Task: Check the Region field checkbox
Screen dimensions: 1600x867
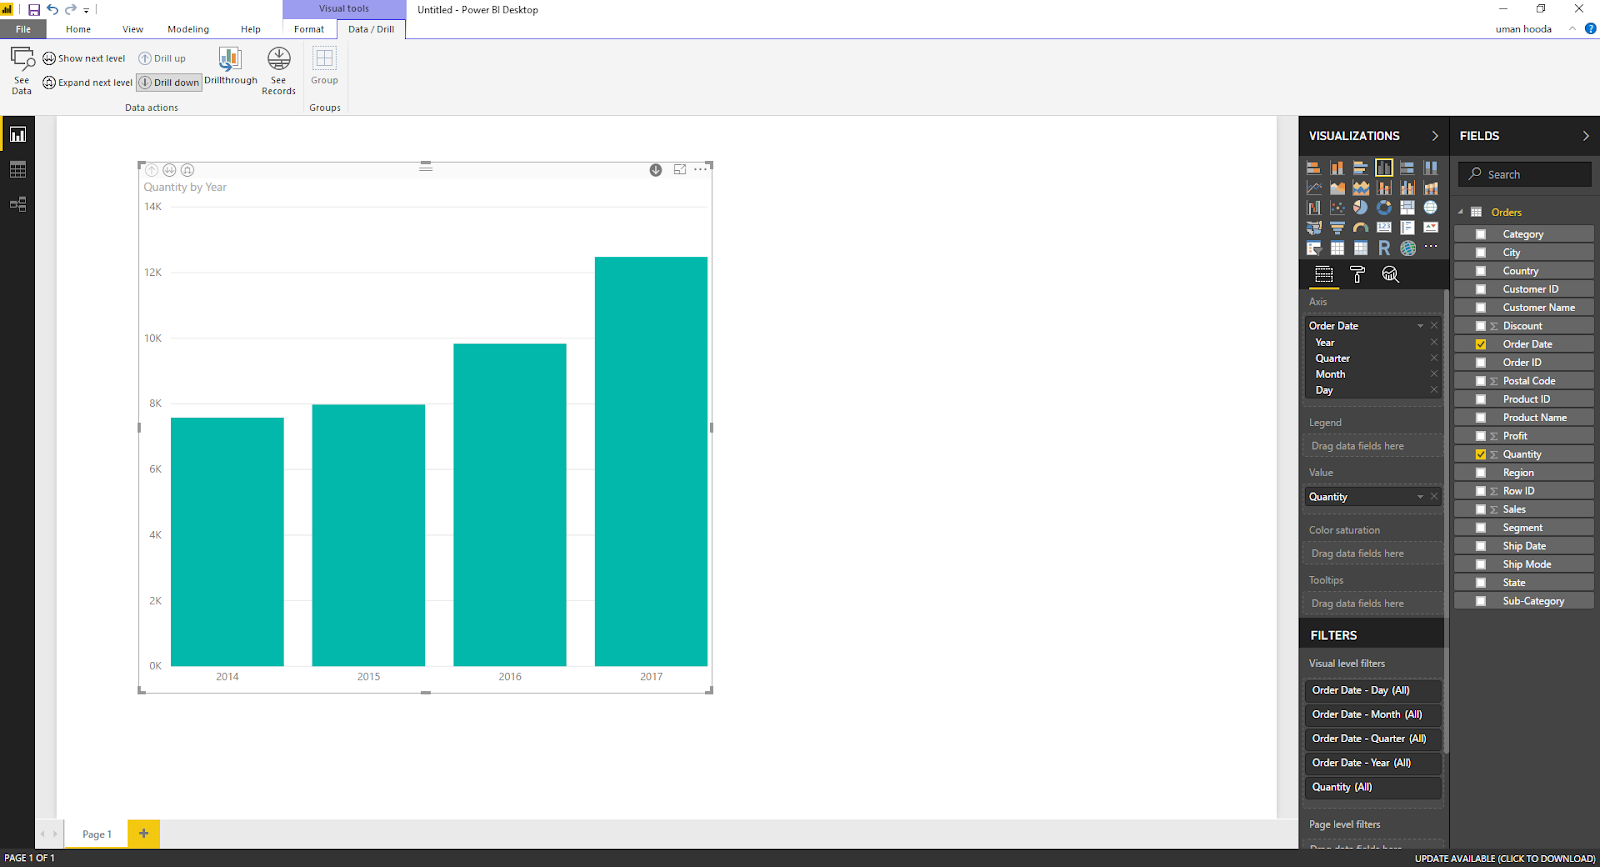Action: pyautogui.click(x=1481, y=473)
